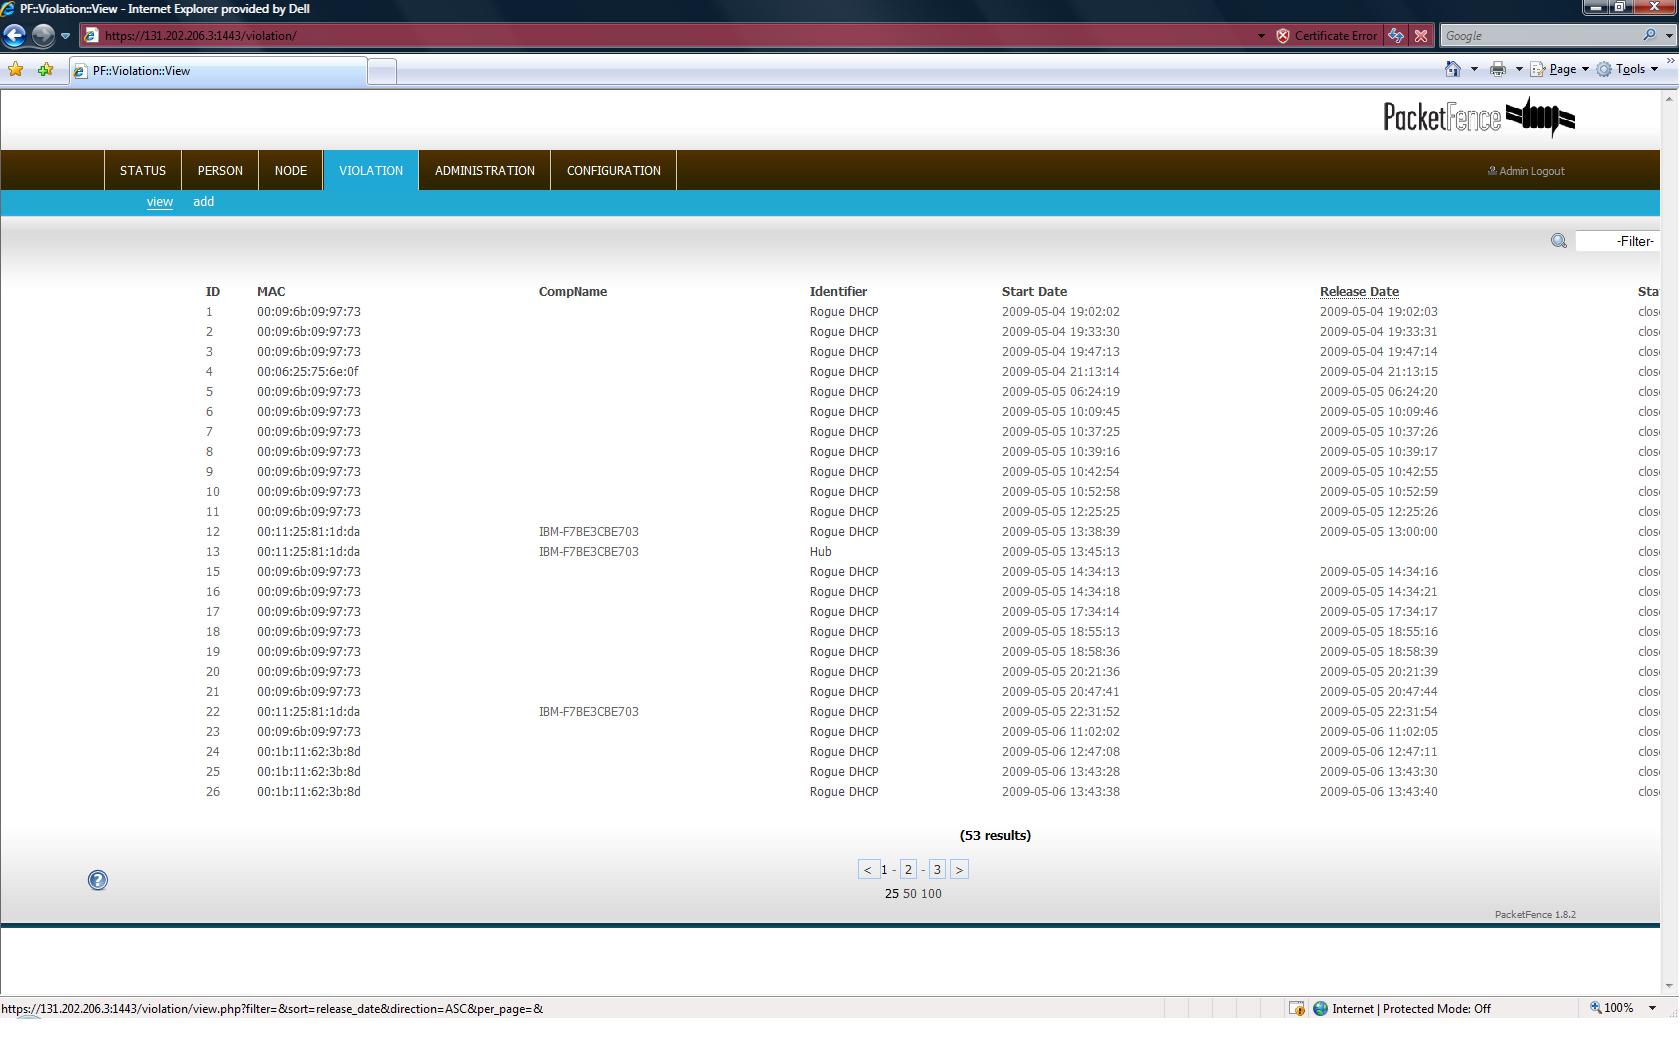1680x1050 pixels.
Task: Go to results page 2
Action: [x=908, y=870]
